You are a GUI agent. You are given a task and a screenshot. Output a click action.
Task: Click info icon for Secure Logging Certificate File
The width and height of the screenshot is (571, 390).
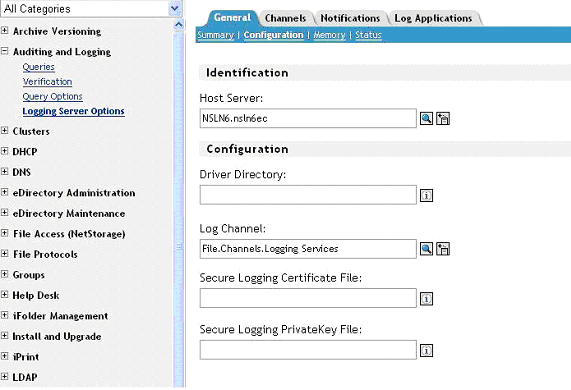pyautogui.click(x=426, y=299)
